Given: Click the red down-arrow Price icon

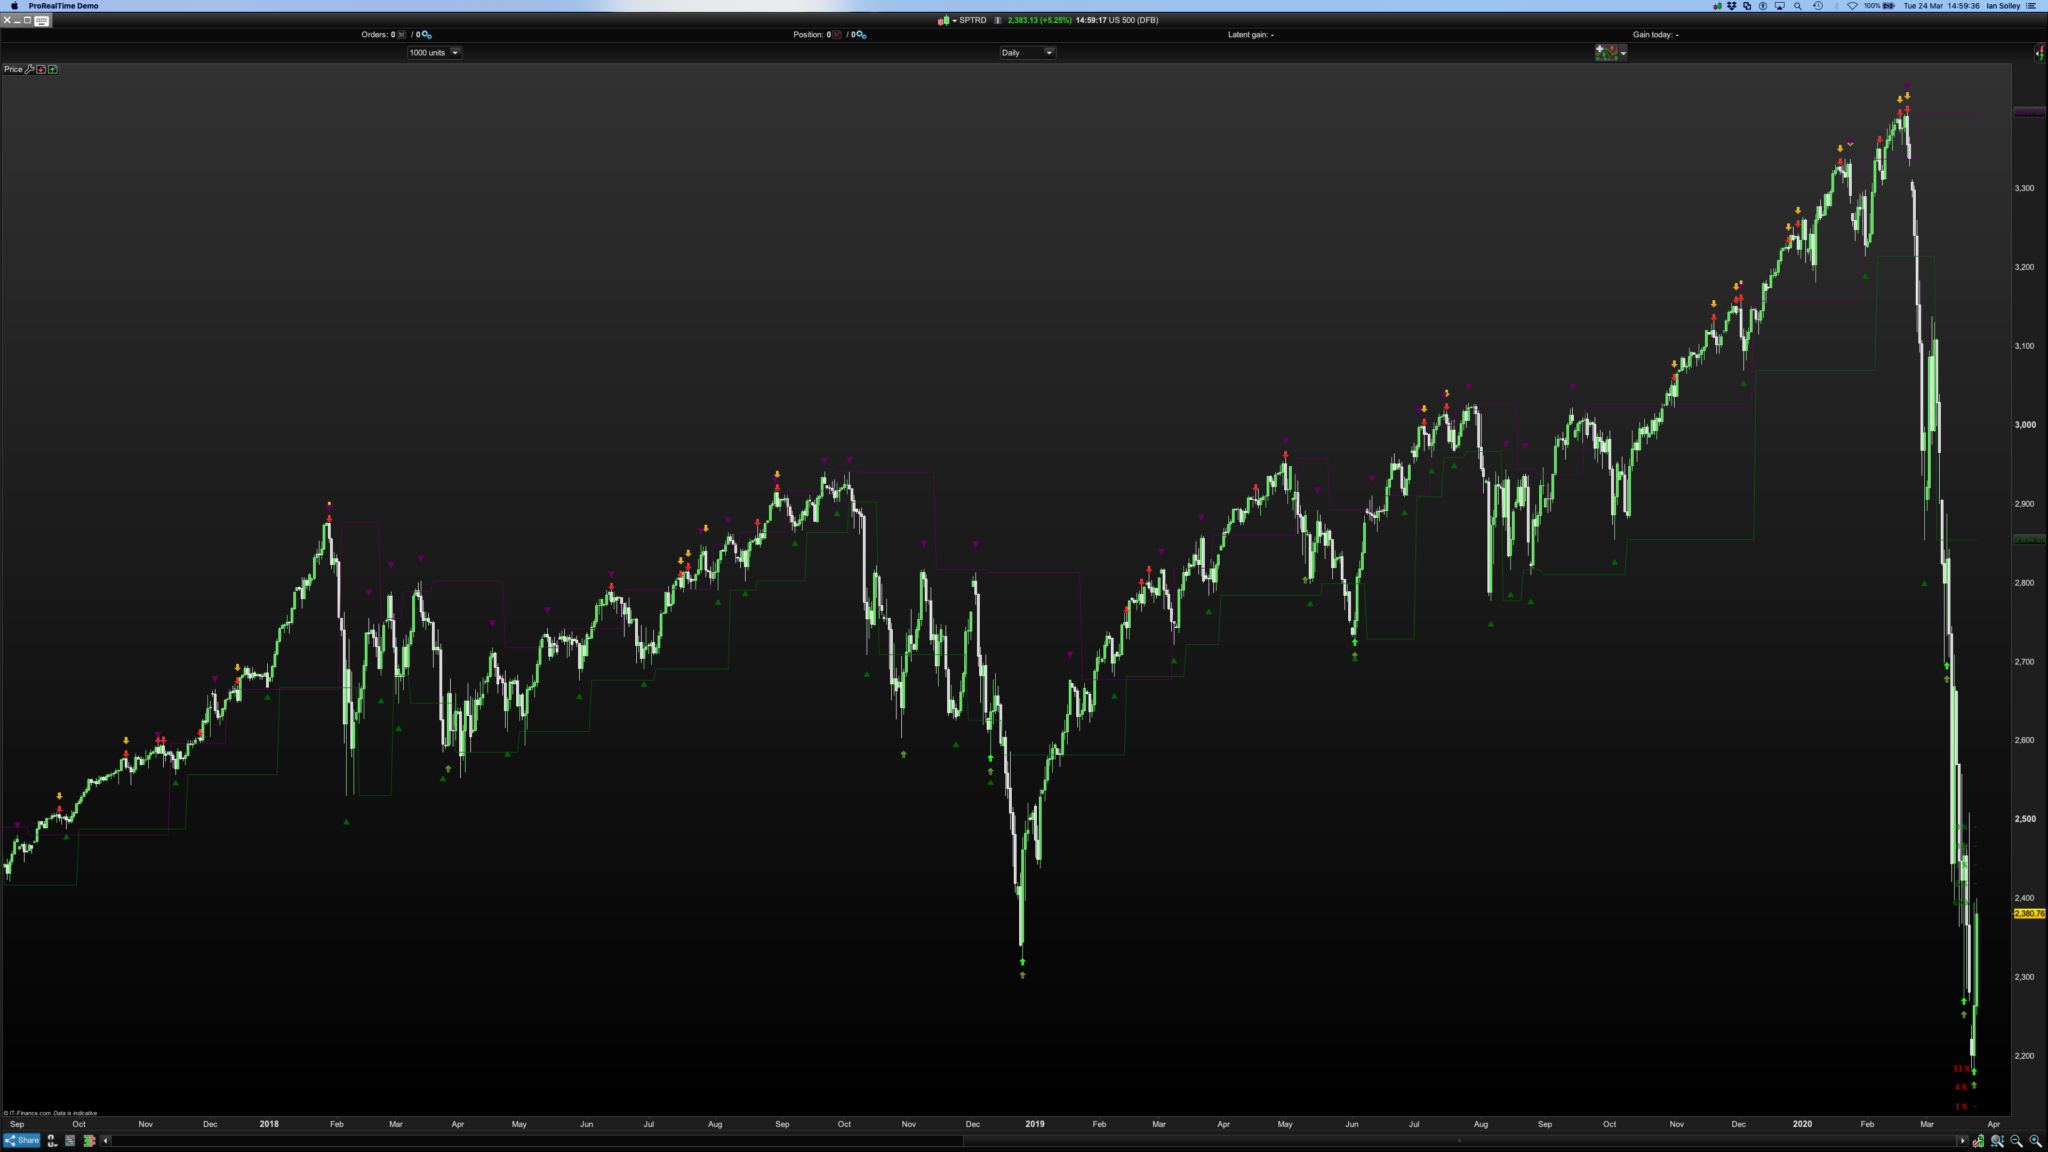Looking at the screenshot, I should click(41, 69).
